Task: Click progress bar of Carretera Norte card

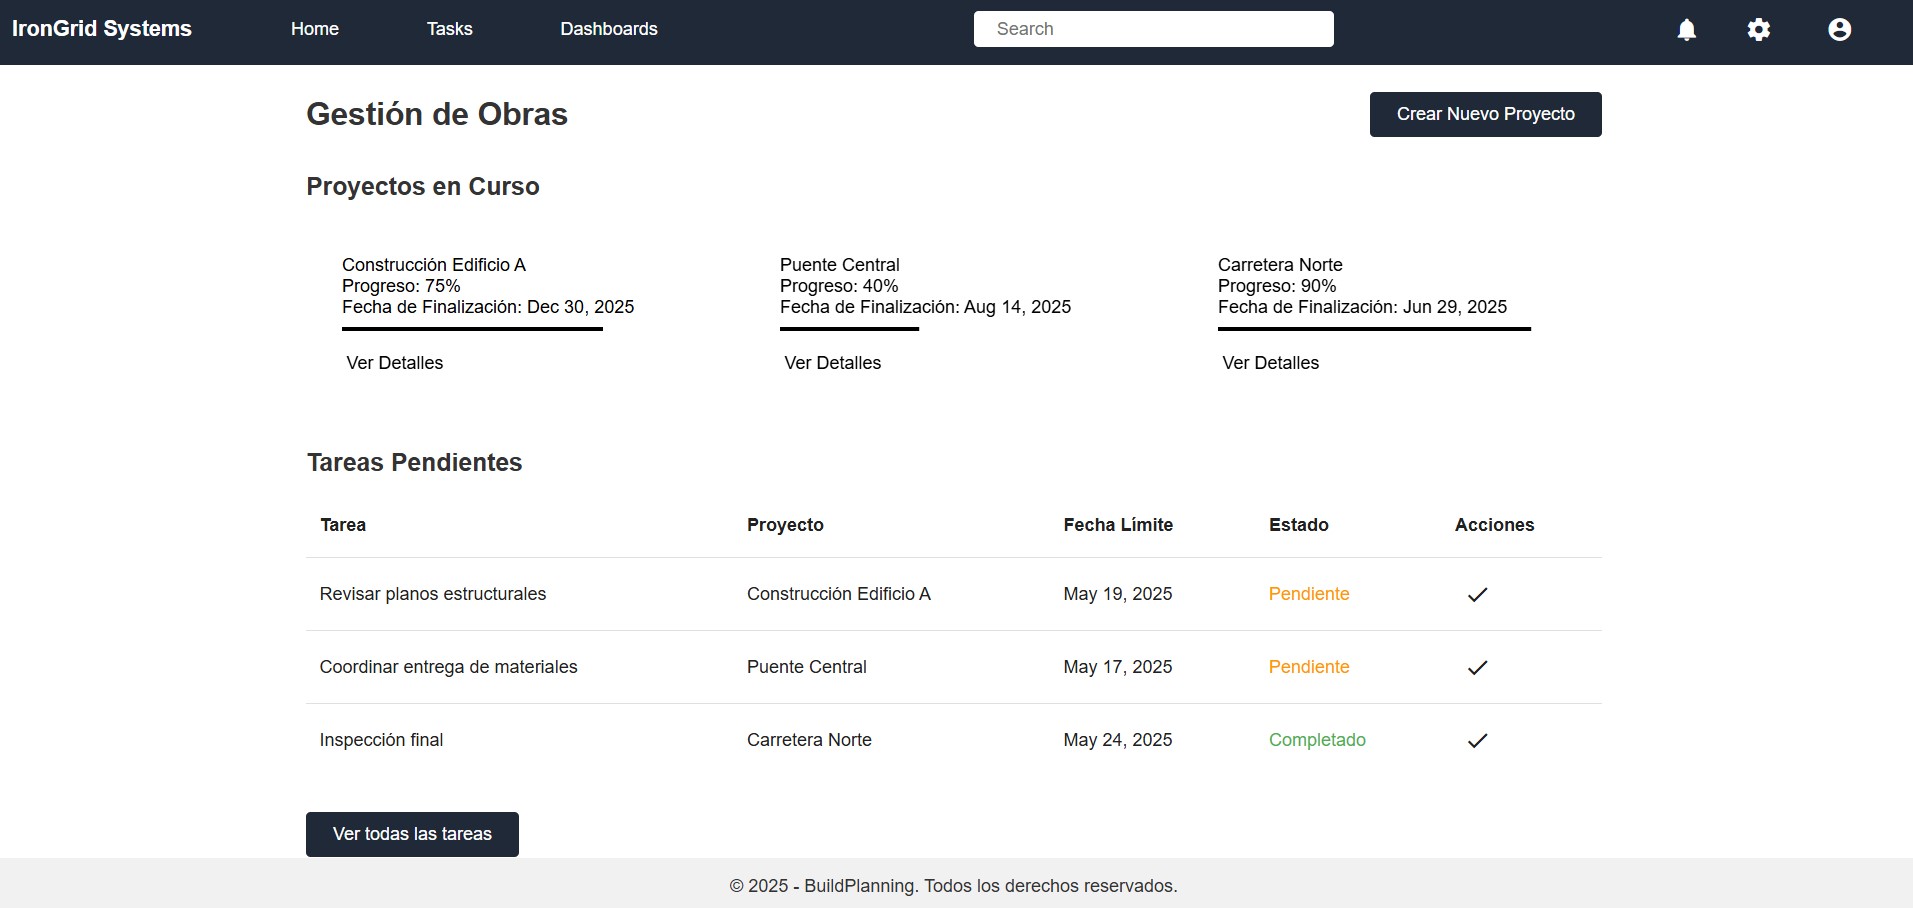Action: point(1374,329)
